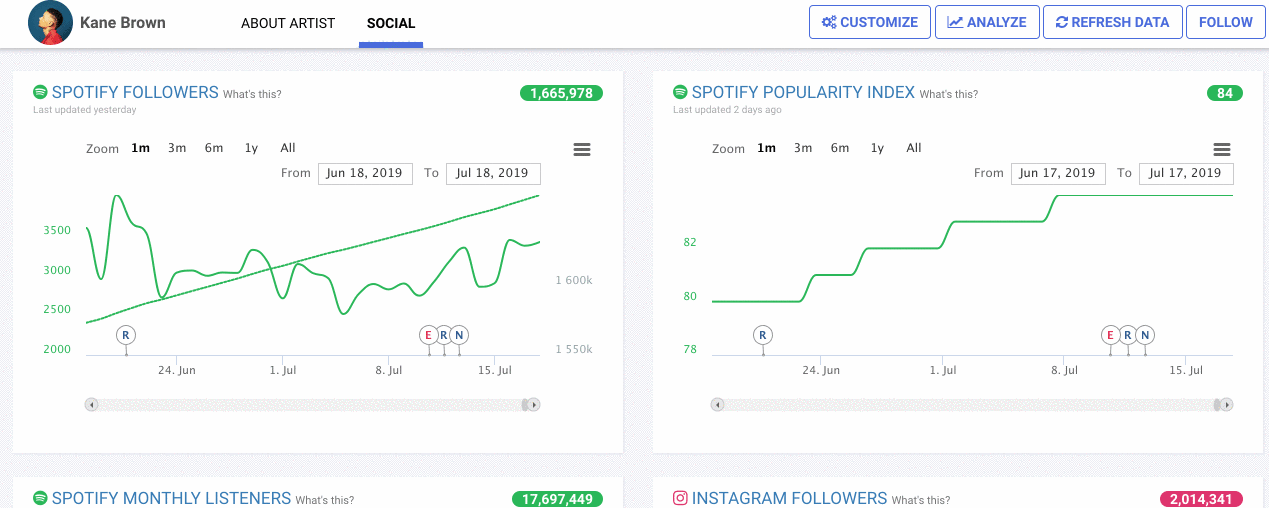Click the Followers From date field

pos(364,173)
